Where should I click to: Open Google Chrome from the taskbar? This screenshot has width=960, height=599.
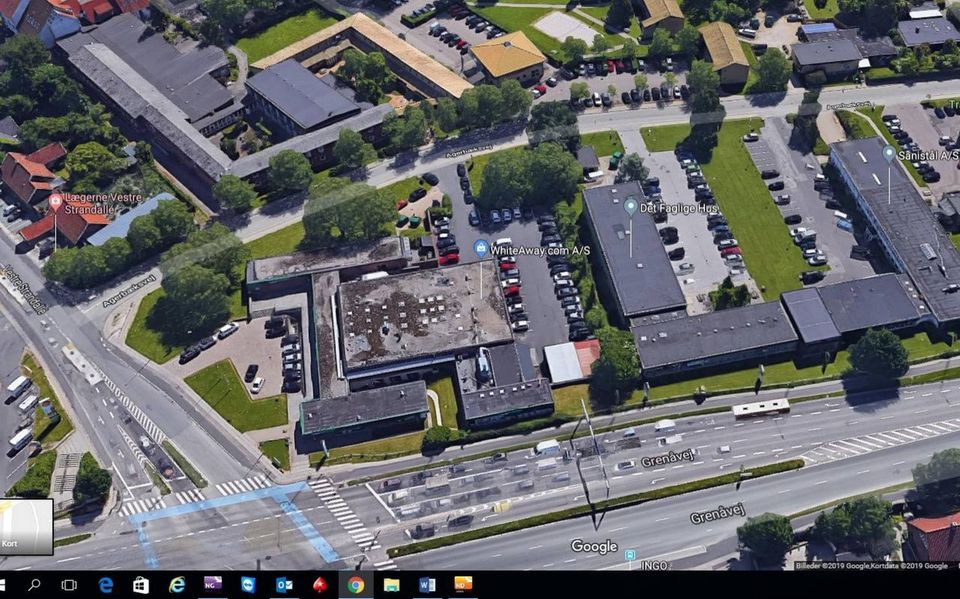click(356, 585)
